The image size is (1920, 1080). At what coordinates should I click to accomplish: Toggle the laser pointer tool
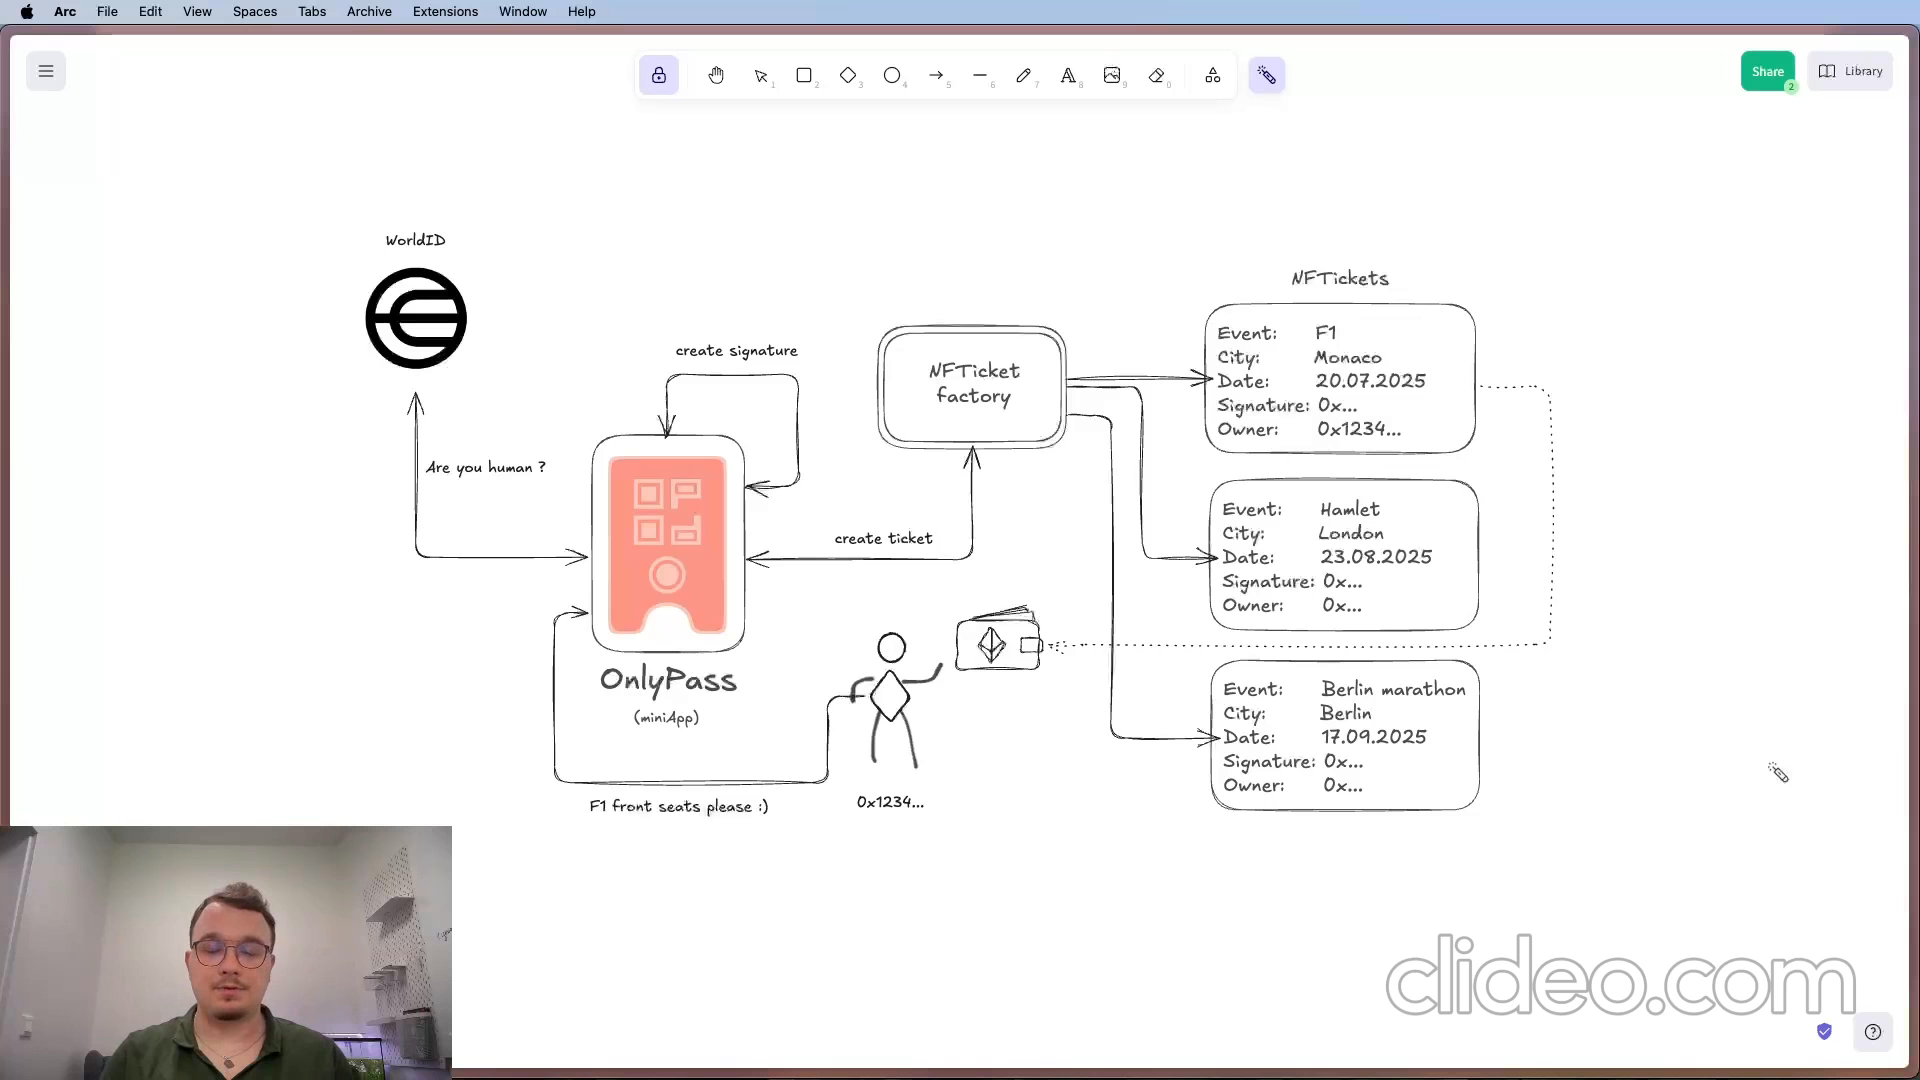[x=1267, y=75]
